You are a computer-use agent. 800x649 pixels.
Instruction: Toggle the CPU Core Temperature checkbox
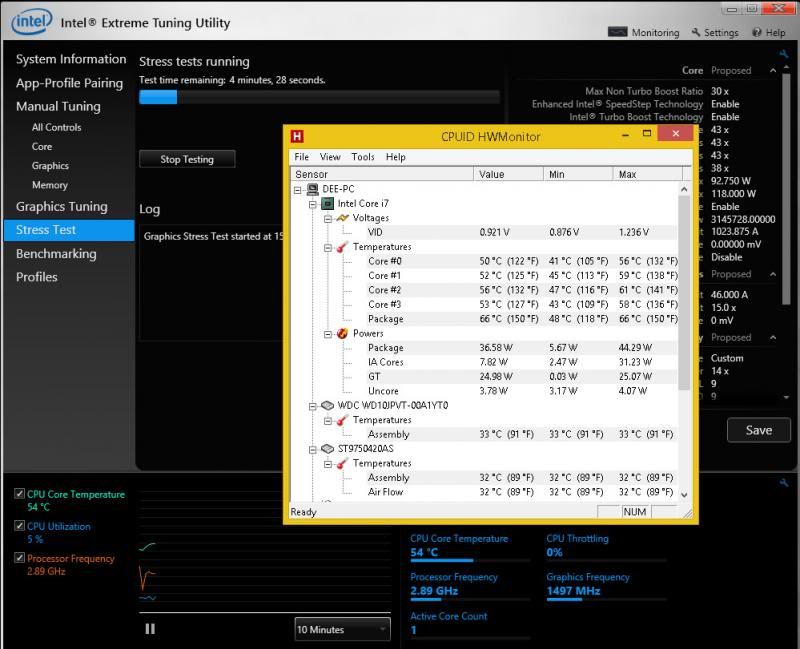point(19,494)
